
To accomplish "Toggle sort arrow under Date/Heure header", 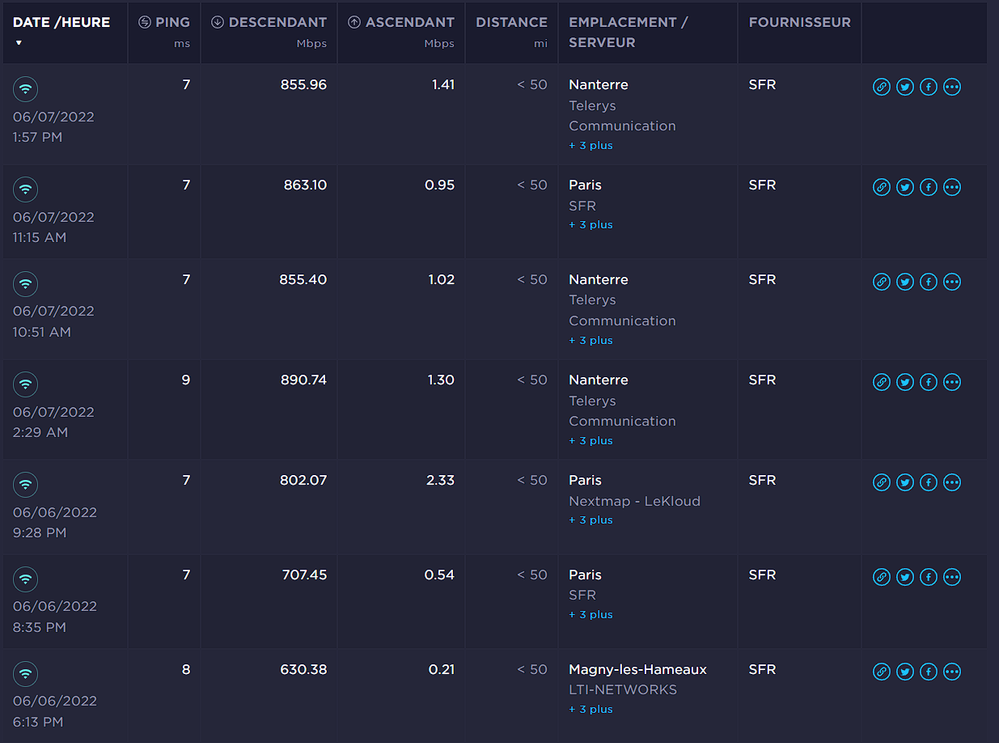I will (x=19, y=43).
